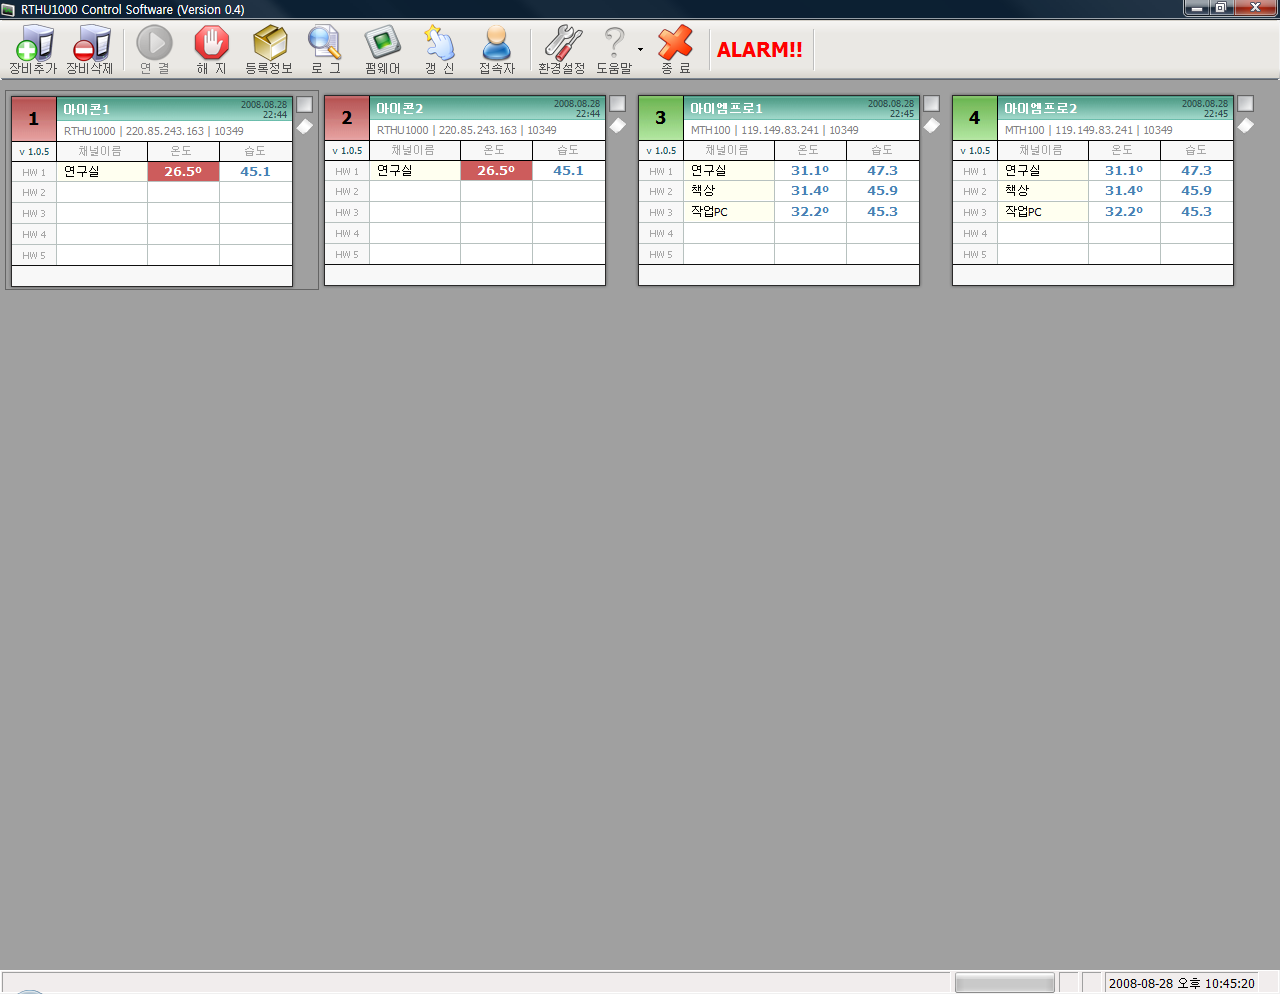Click the 갱신 refresh icon
1280x994 pixels.
[x=439, y=49]
